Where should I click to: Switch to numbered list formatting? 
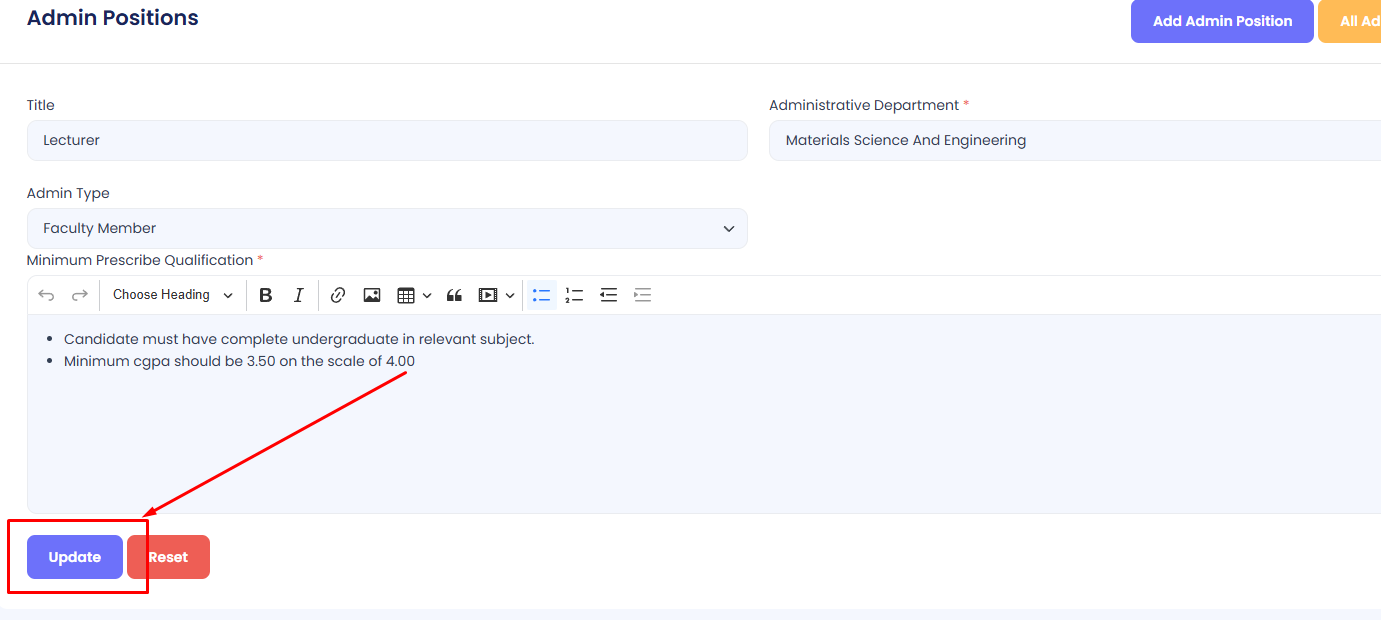pyautogui.click(x=574, y=295)
